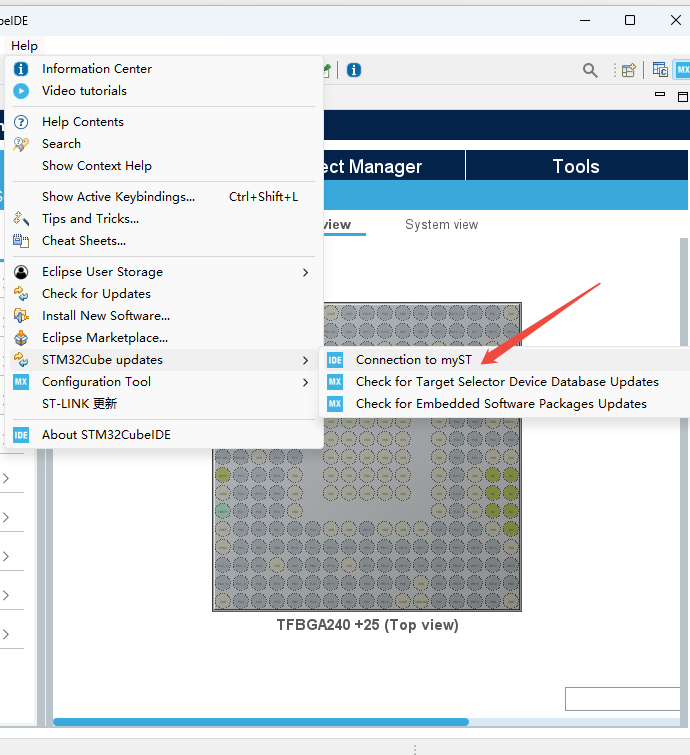
Task: Open the Project Manager tab
Action: point(394,166)
